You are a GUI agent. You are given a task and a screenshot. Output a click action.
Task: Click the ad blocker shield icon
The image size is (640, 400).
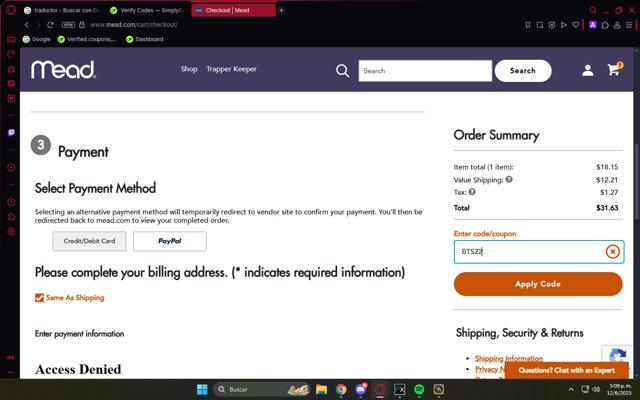tap(552, 25)
